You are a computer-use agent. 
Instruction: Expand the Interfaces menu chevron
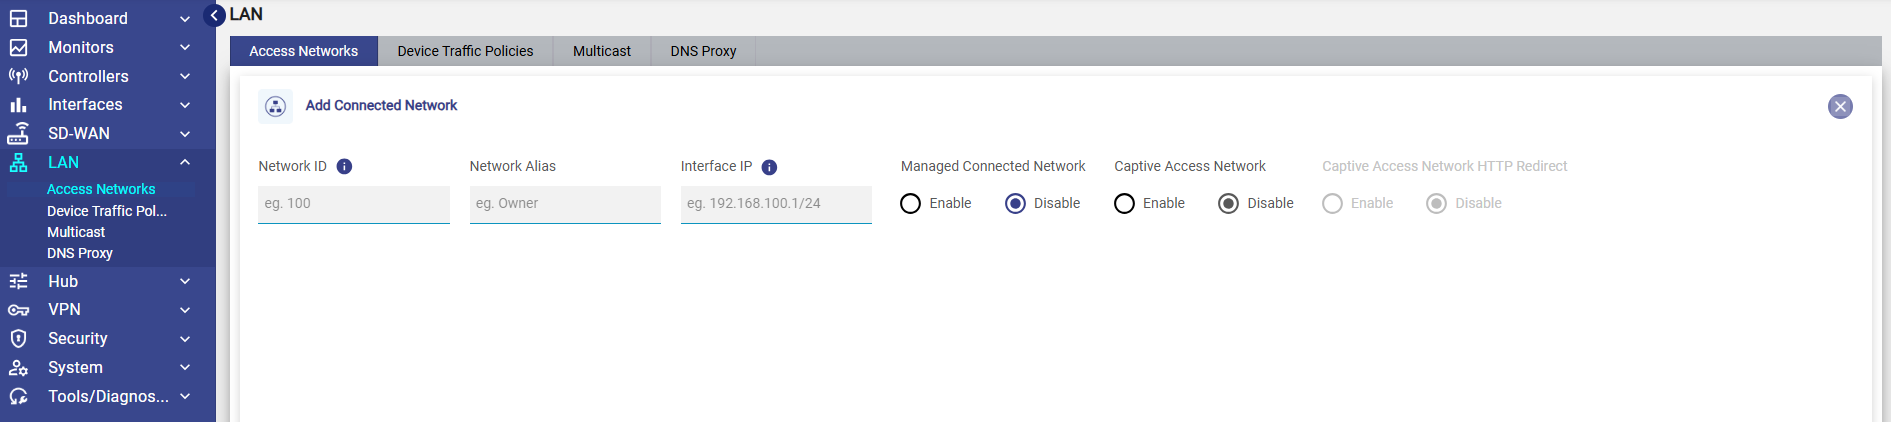point(185,105)
